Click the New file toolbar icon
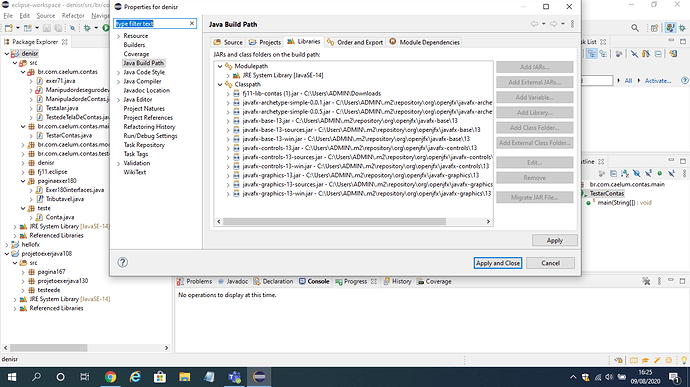 pyautogui.click(x=9, y=28)
